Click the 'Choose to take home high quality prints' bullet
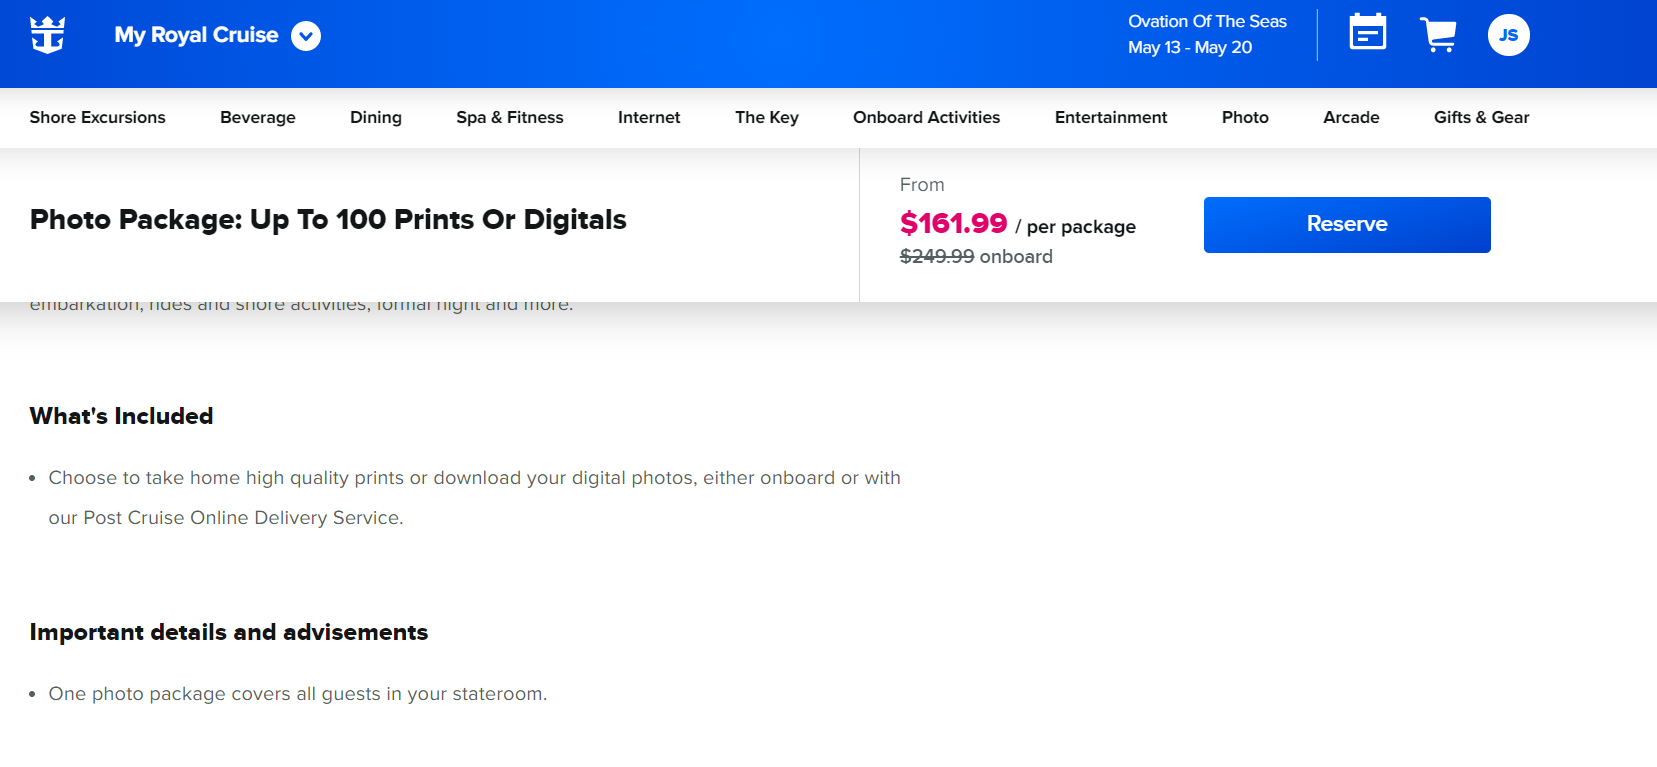The width and height of the screenshot is (1657, 767). [475, 498]
